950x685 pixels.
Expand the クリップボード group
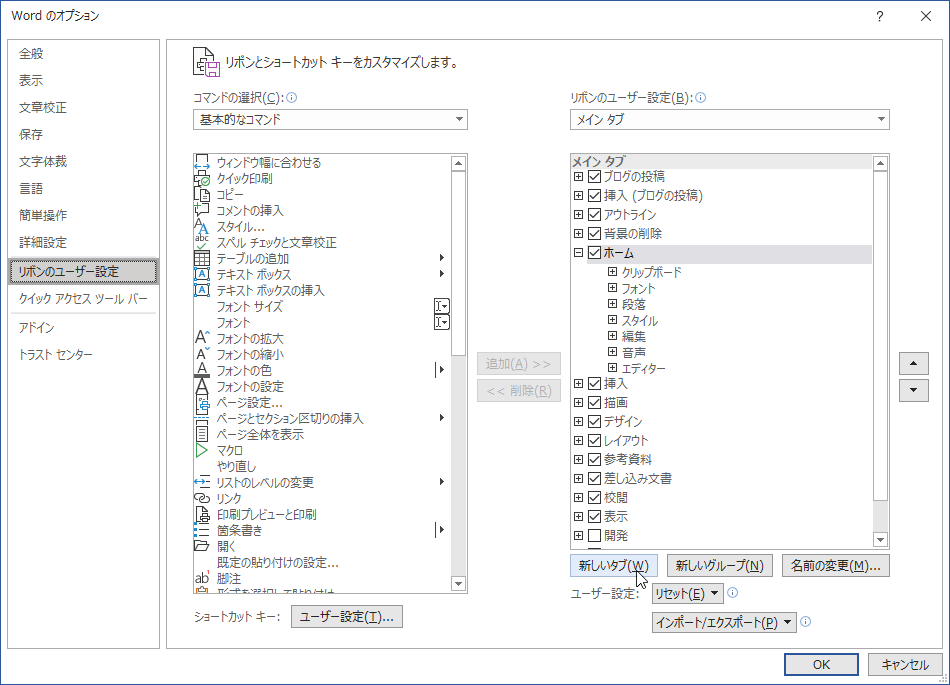[x=613, y=272]
